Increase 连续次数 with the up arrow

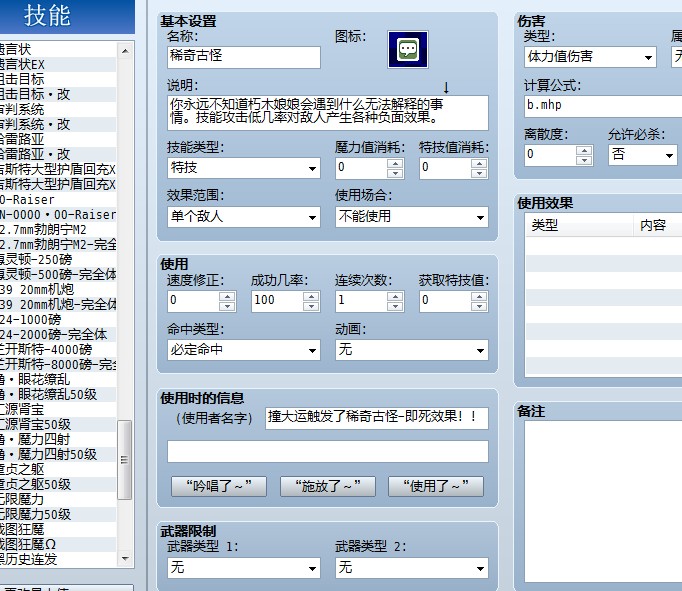(395, 296)
